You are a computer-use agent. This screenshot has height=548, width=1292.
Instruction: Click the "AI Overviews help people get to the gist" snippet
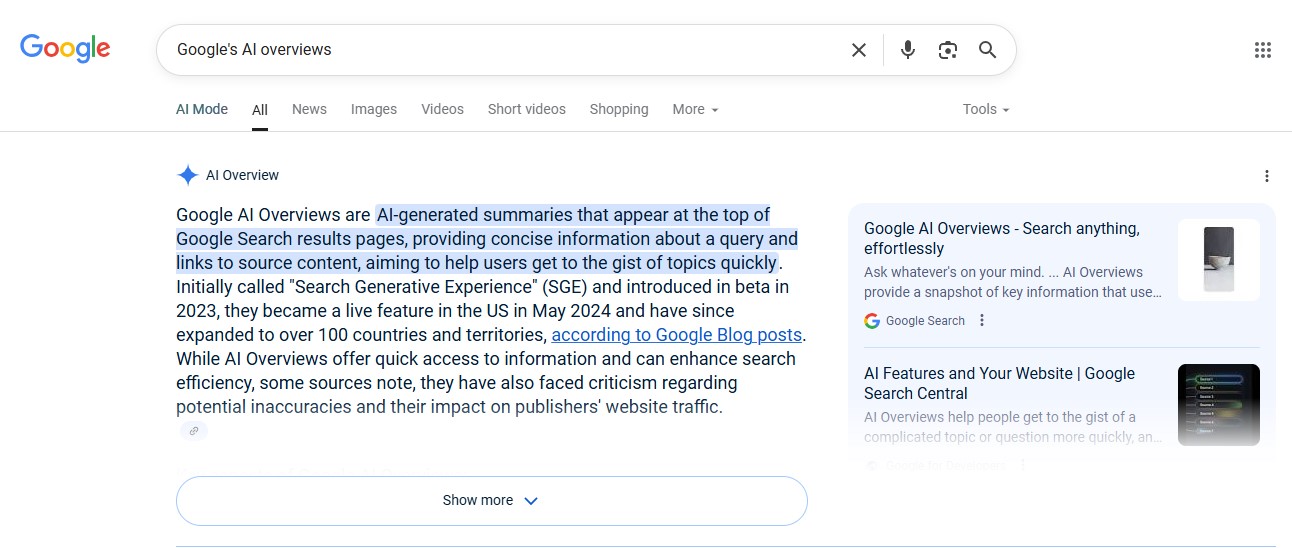point(1013,427)
